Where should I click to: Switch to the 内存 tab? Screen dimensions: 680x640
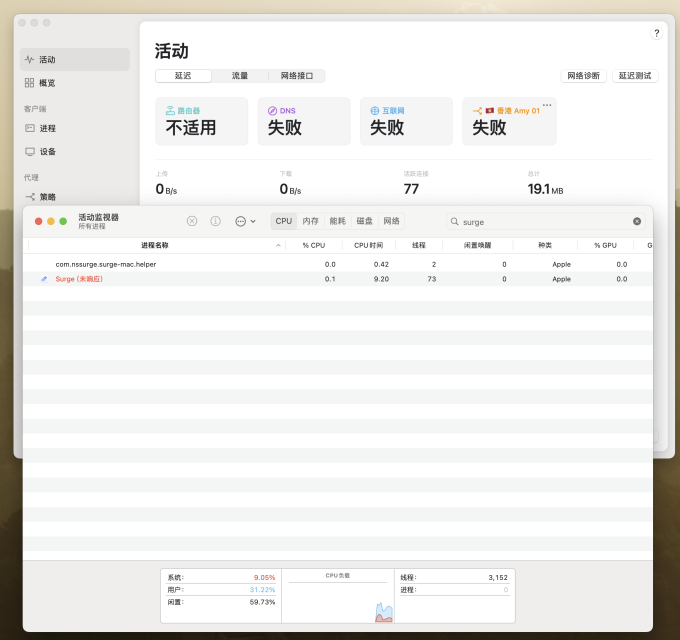pyautogui.click(x=311, y=221)
